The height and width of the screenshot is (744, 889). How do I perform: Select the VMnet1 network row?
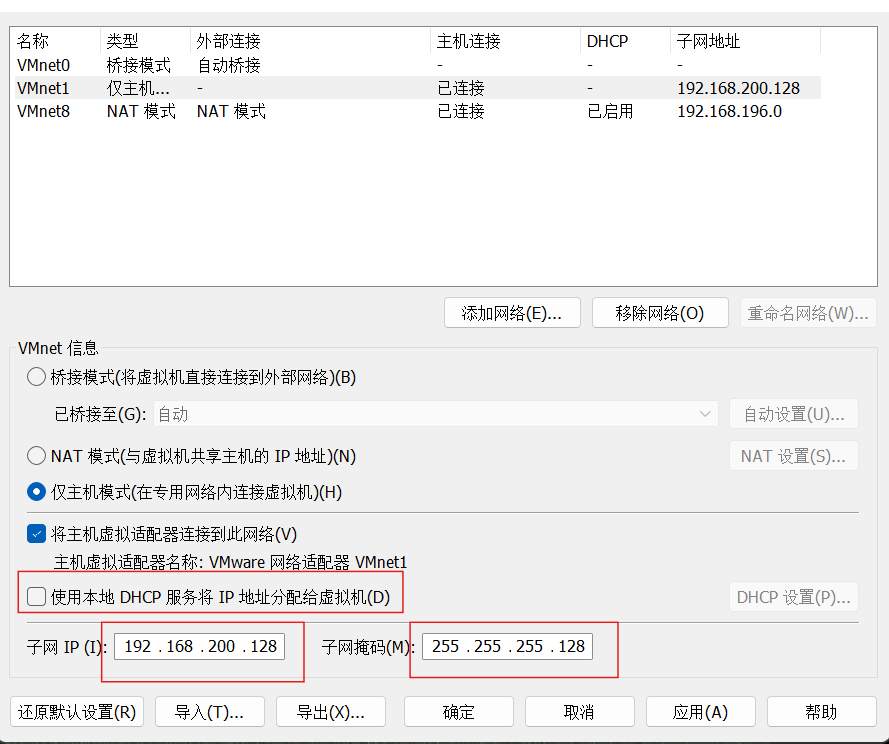(x=418, y=88)
